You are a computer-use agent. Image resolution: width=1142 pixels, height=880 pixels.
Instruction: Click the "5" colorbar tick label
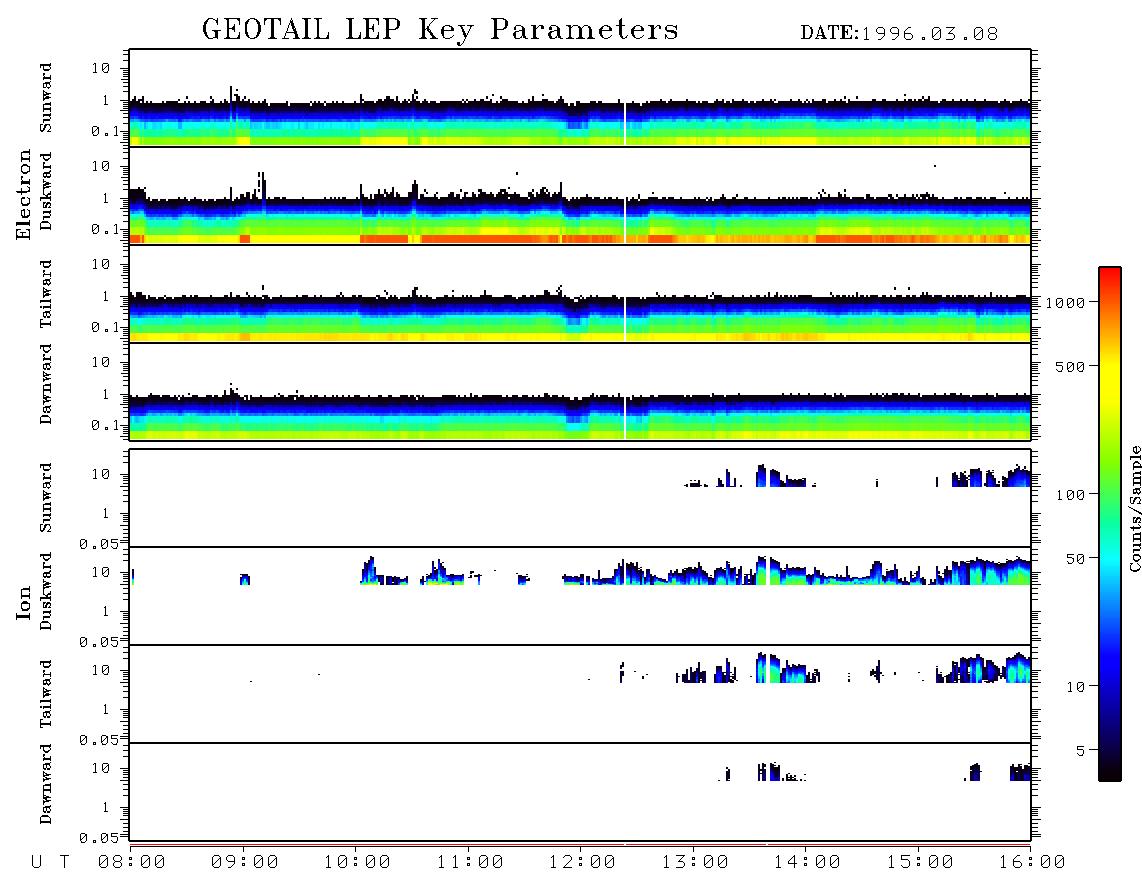[x=1081, y=751]
